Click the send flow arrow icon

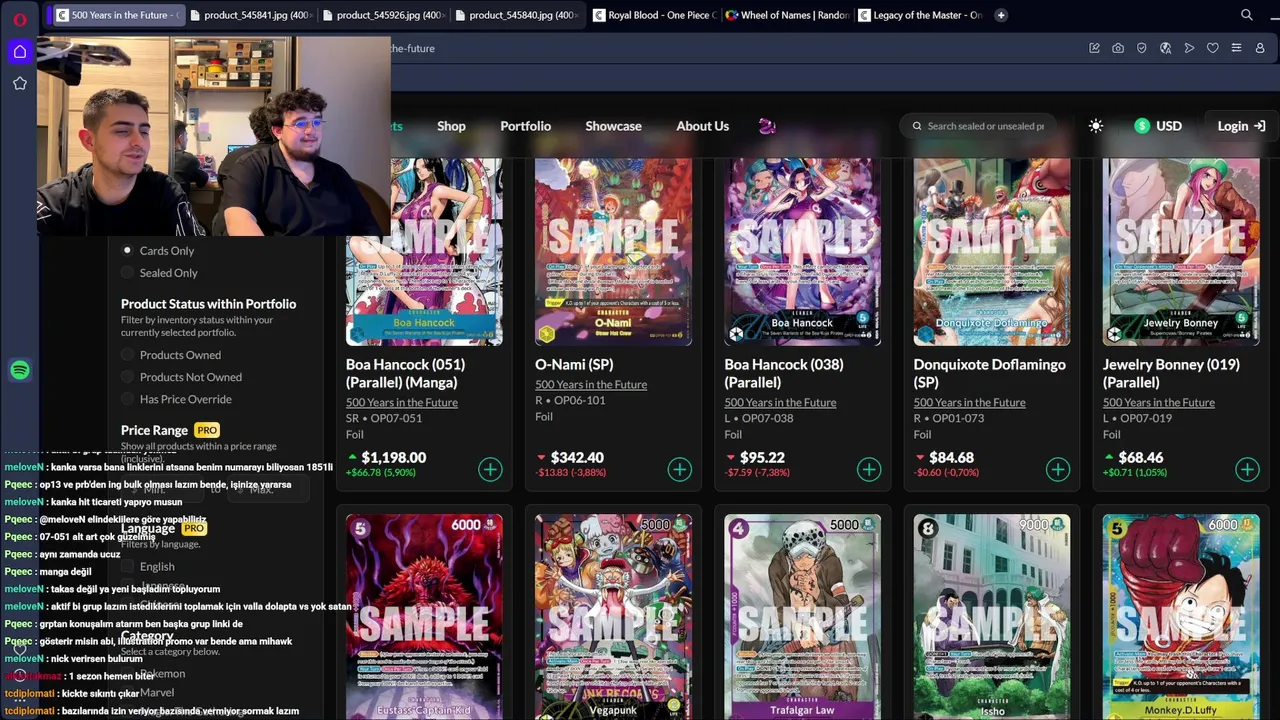point(1189,48)
